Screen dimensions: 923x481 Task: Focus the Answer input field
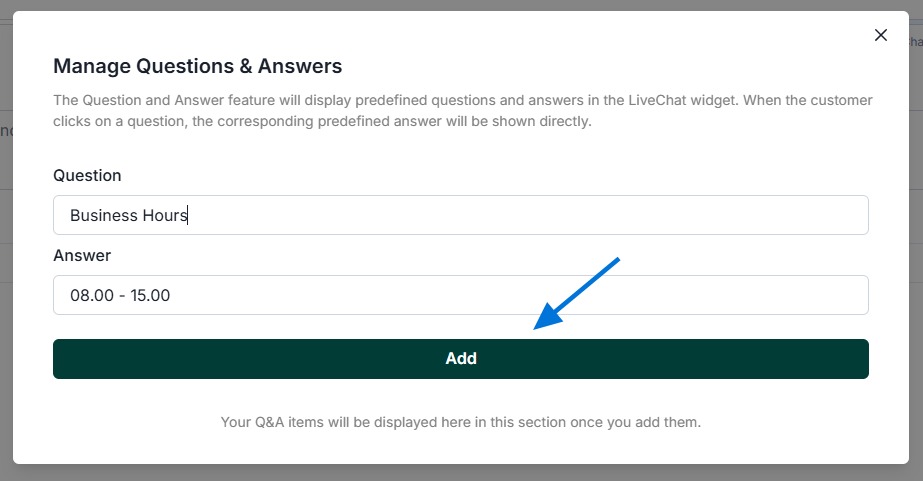(460, 295)
